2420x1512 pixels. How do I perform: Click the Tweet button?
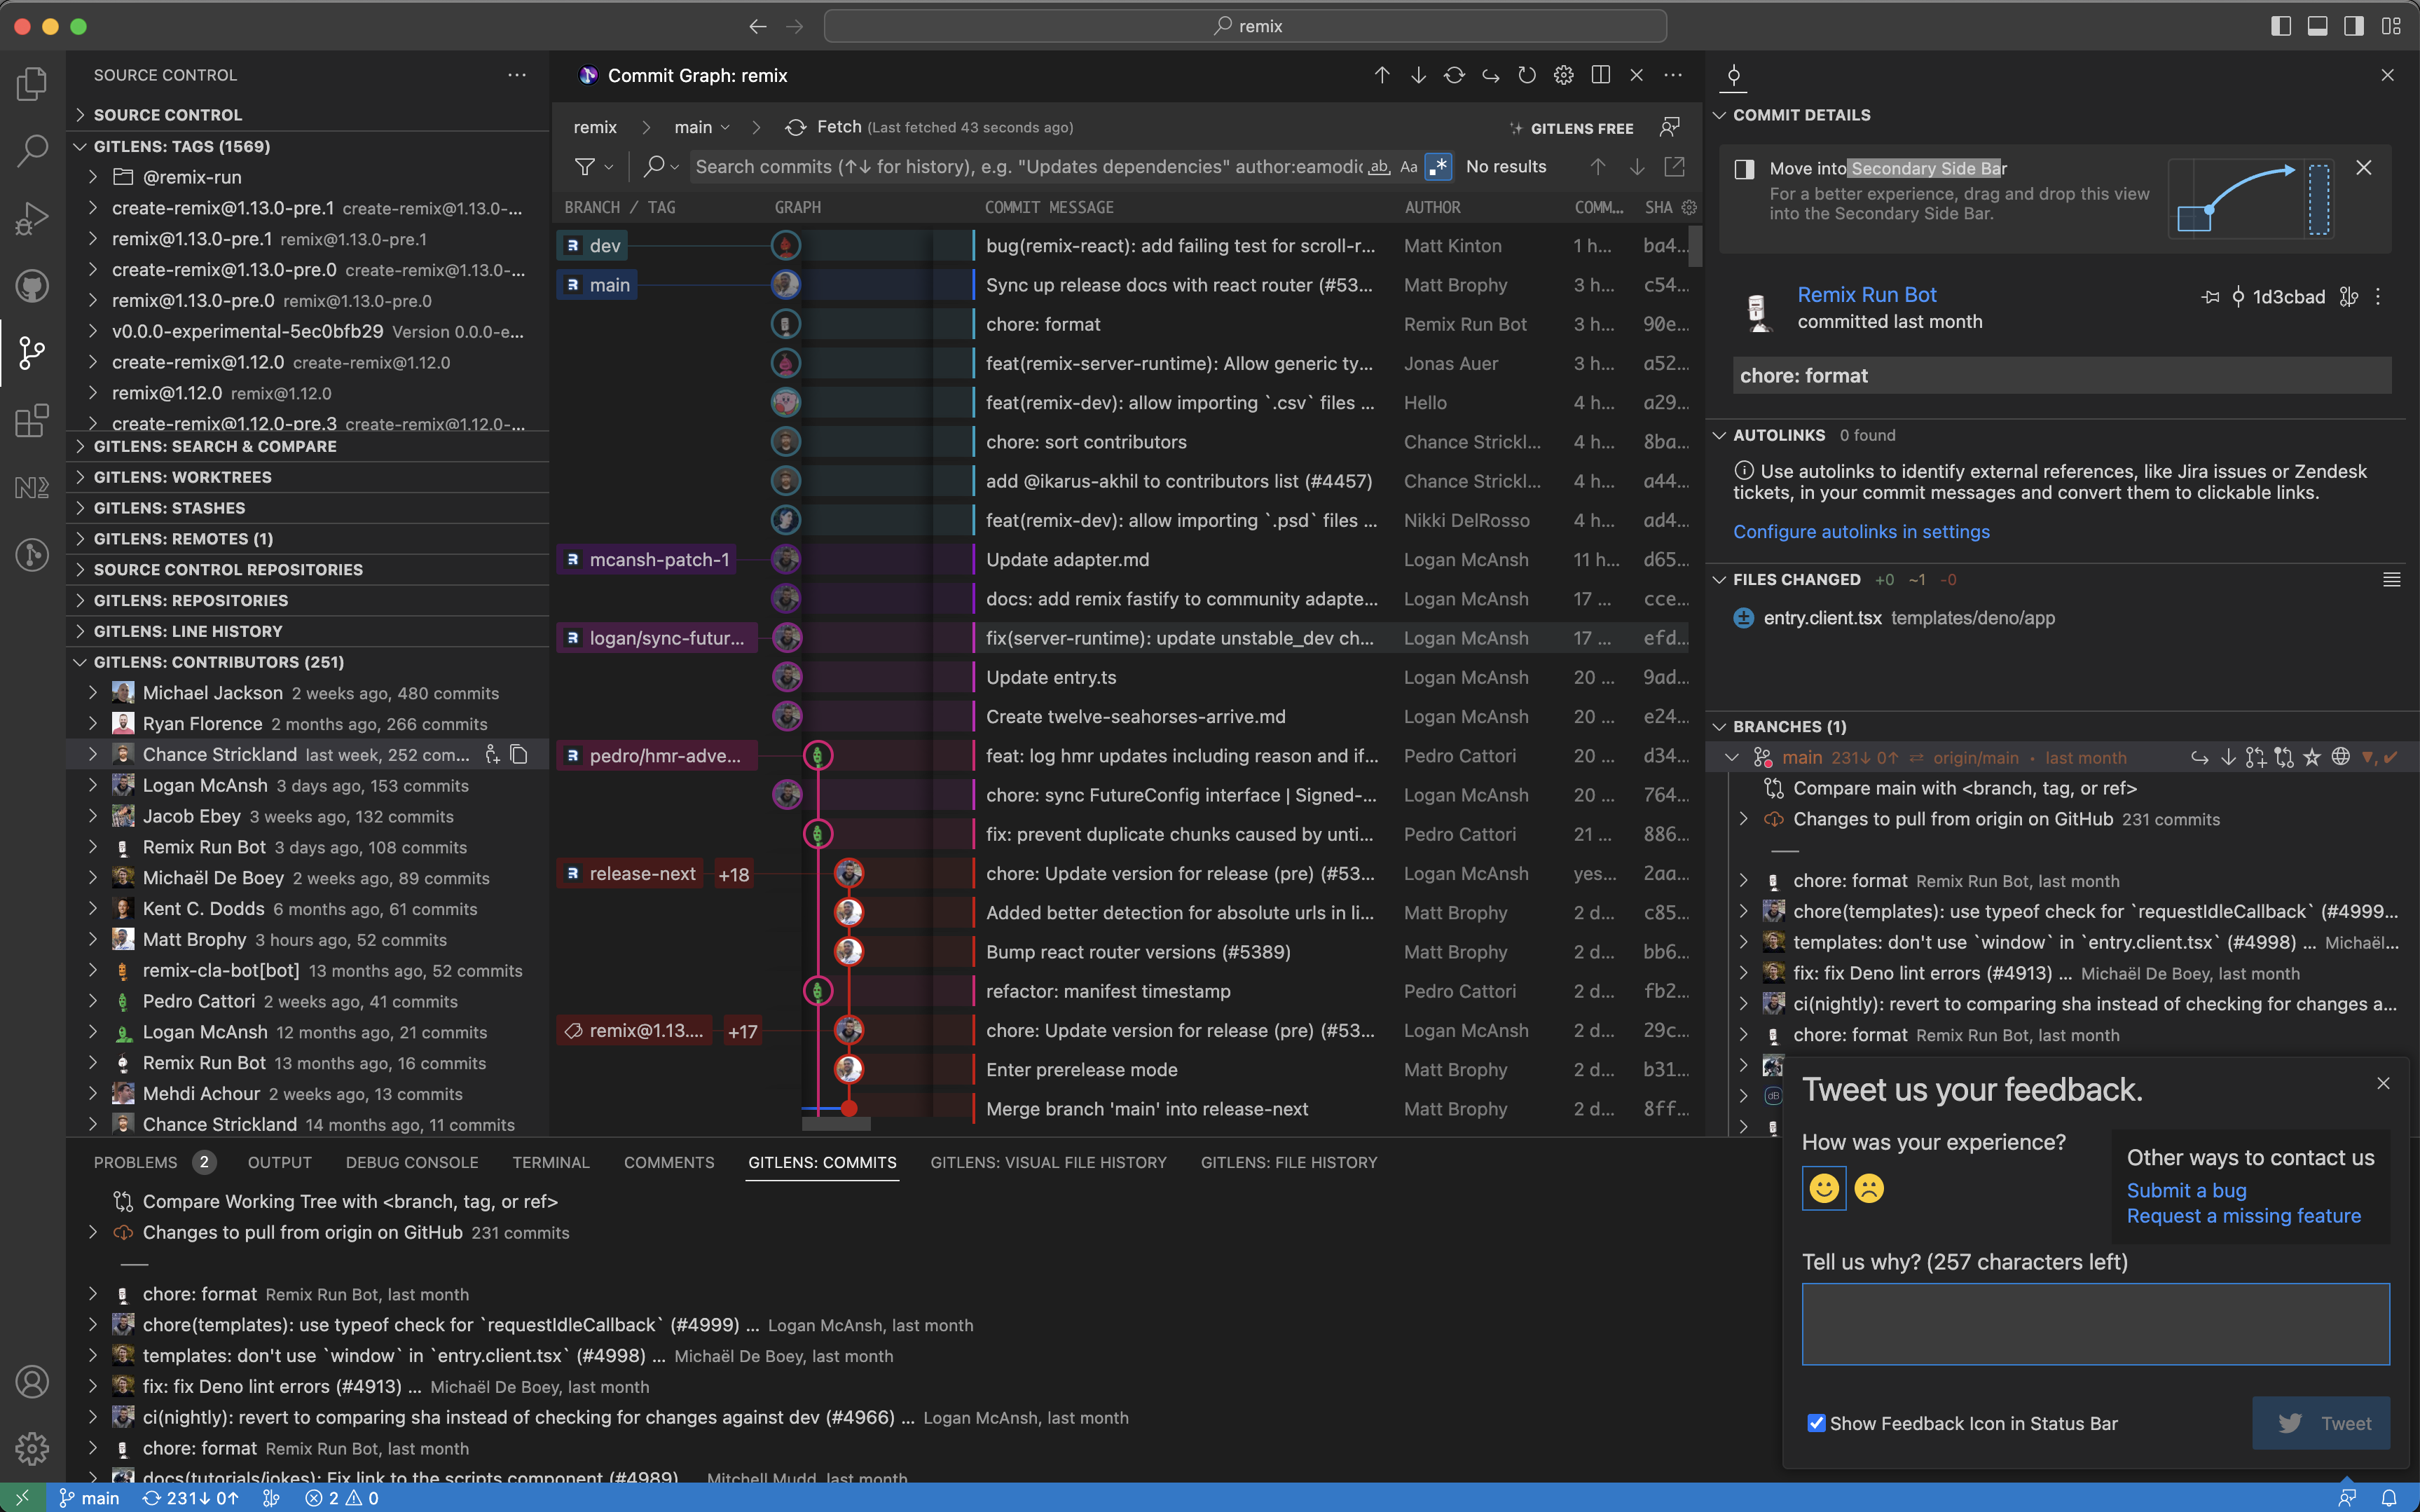tap(2321, 1423)
